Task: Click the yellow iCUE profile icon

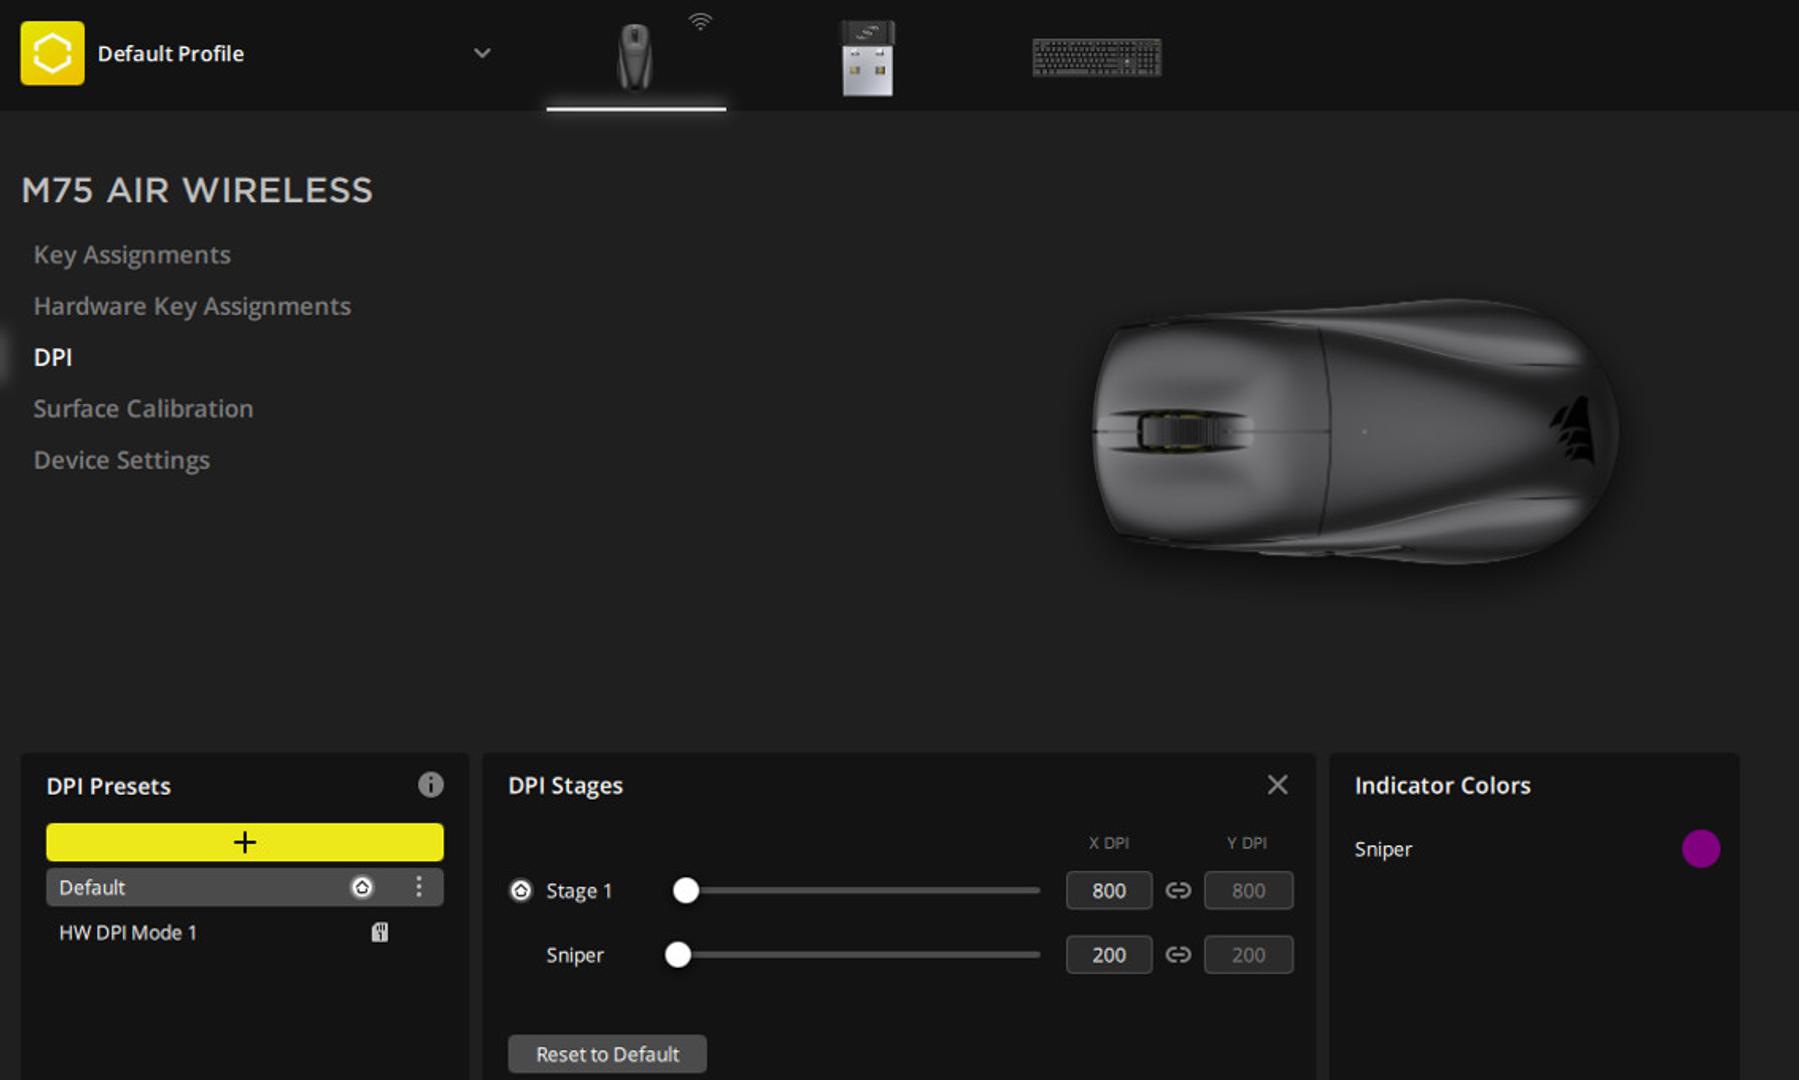Action: point(52,53)
